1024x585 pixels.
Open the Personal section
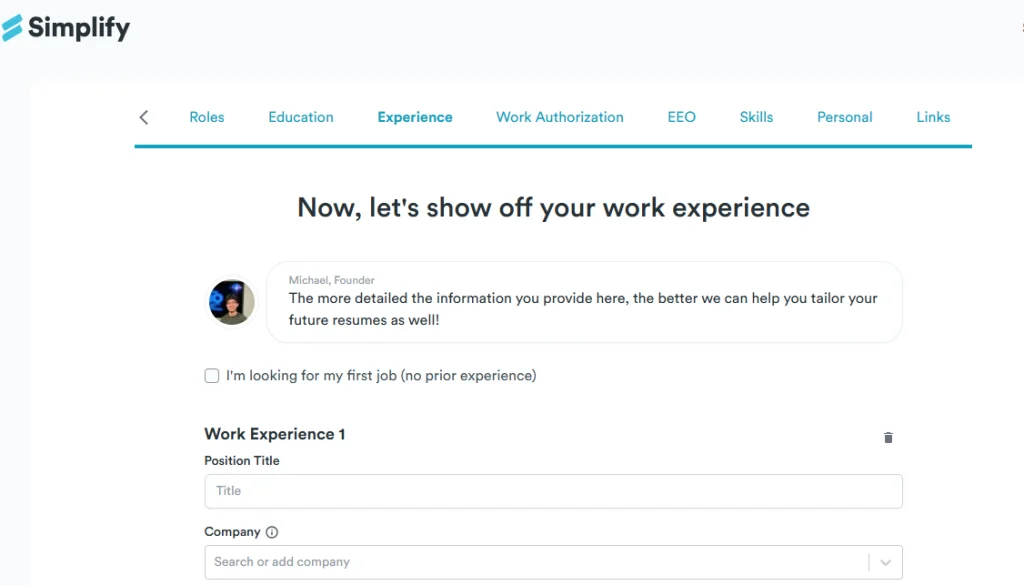pyautogui.click(x=844, y=117)
